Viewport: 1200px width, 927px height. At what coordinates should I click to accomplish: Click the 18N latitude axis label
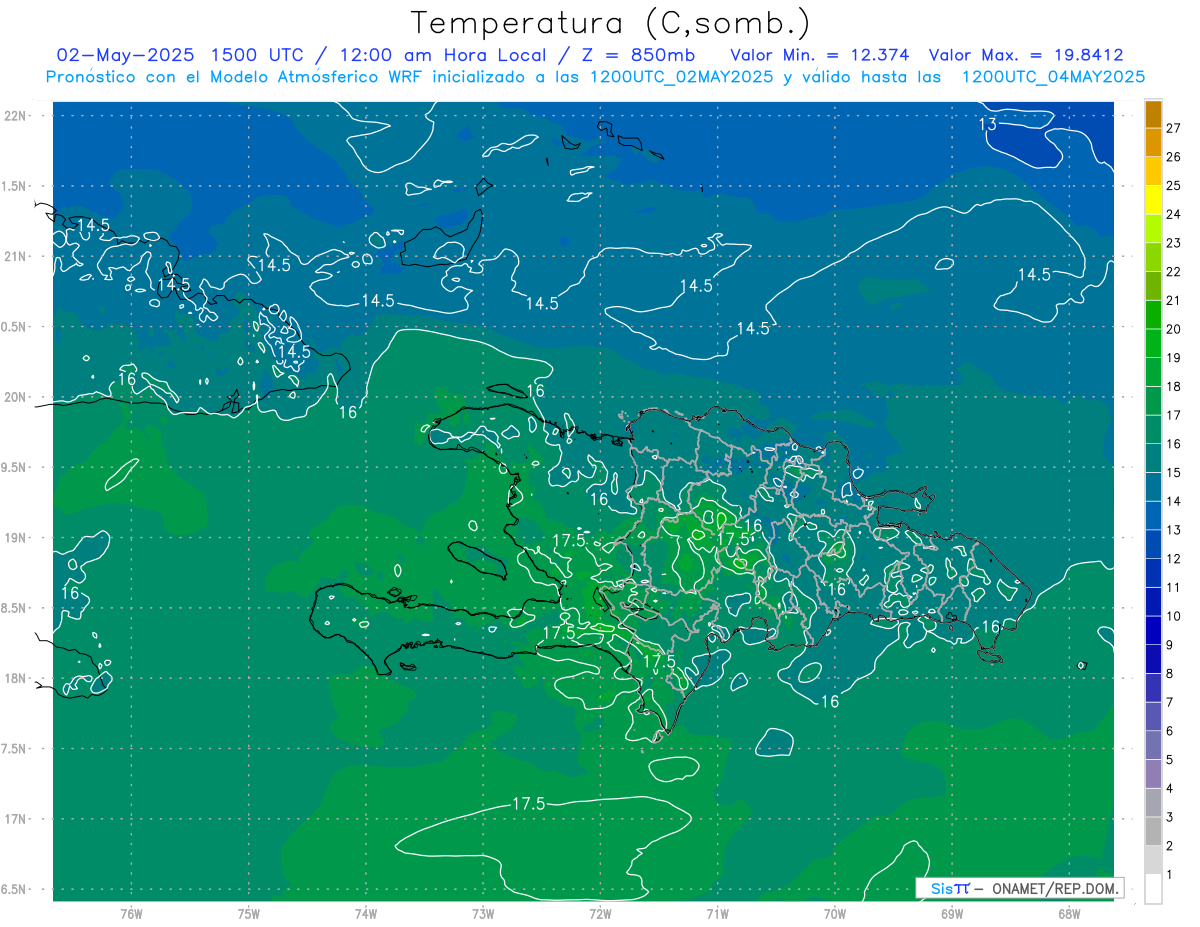[x=15, y=678]
